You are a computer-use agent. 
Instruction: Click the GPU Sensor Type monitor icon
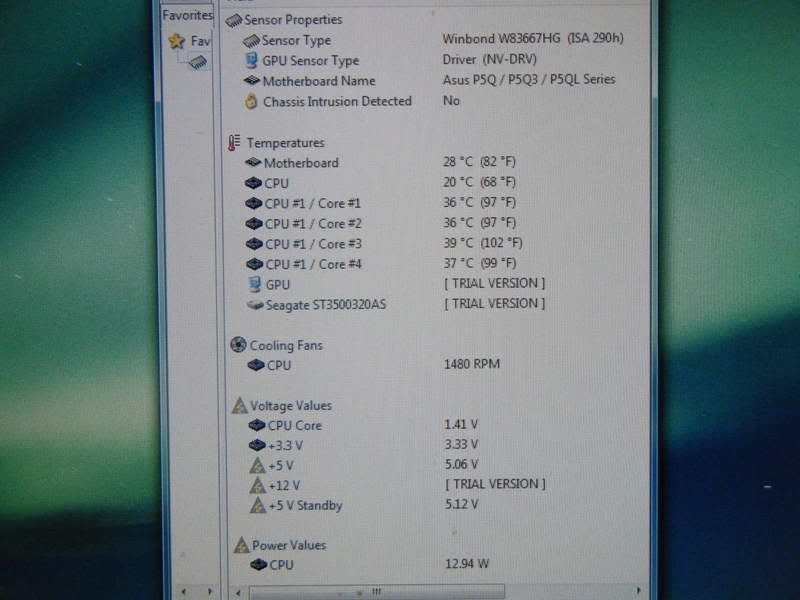click(252, 60)
